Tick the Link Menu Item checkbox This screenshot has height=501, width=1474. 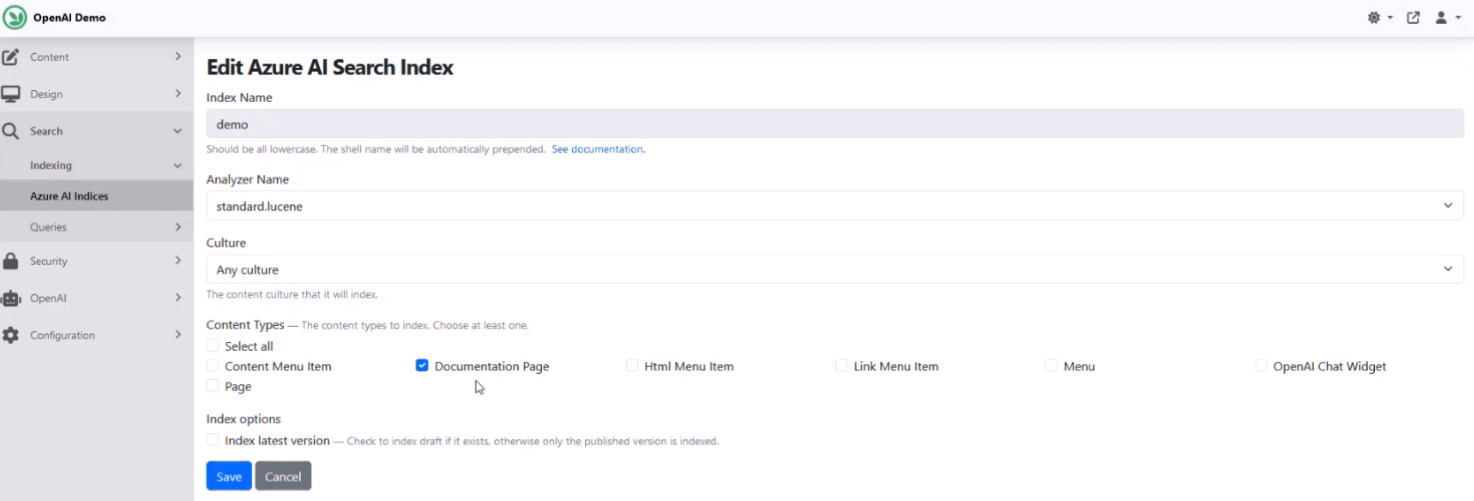pos(842,366)
